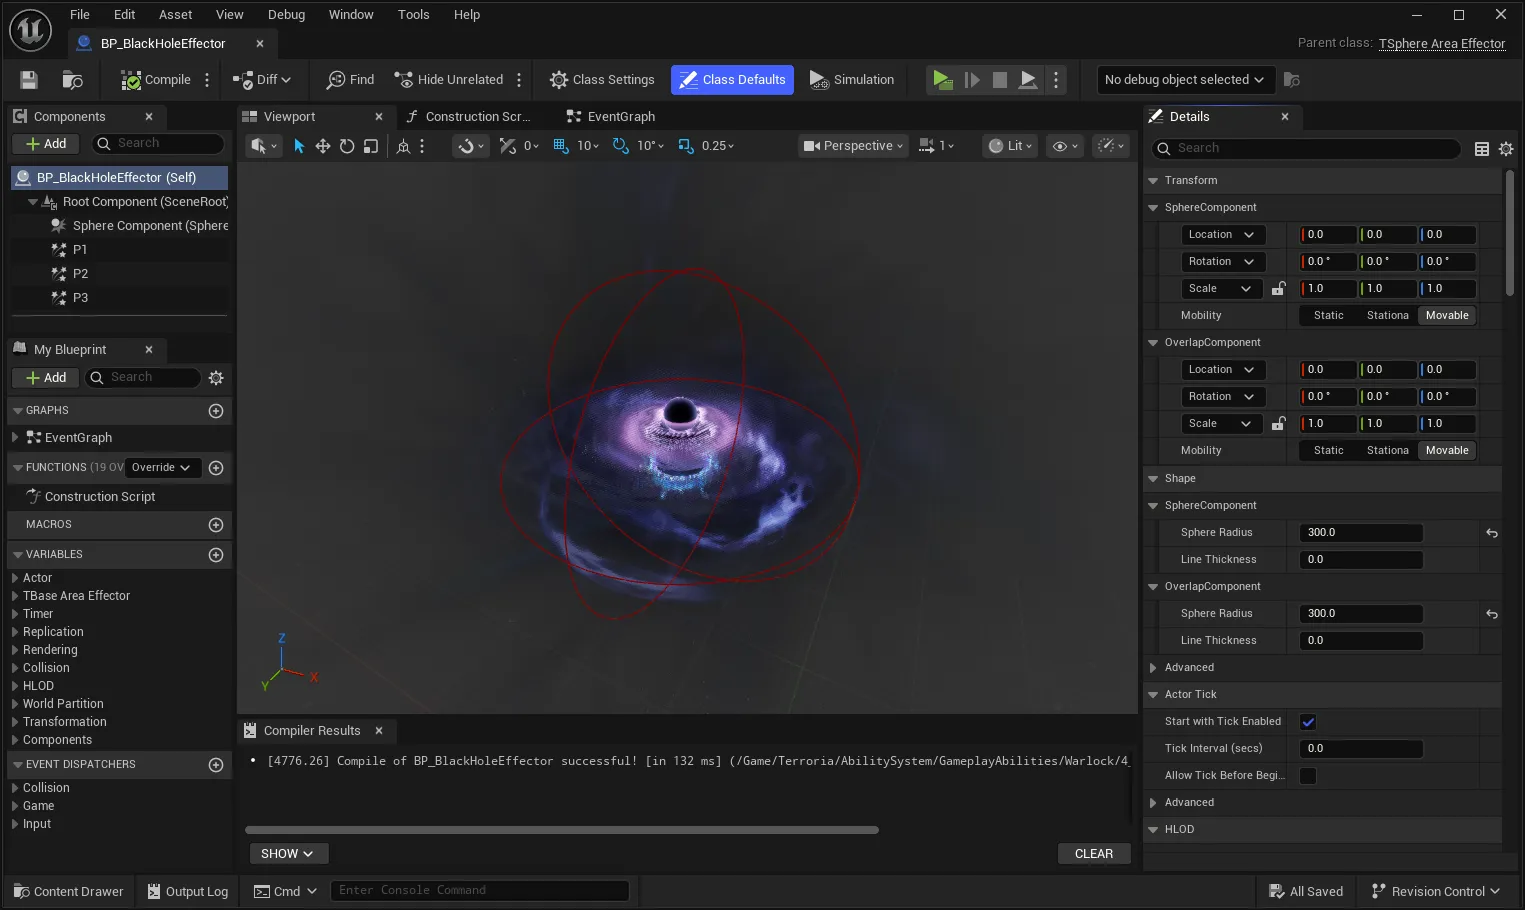Open the Content Drawer
The height and width of the screenshot is (910, 1525).
(69, 892)
